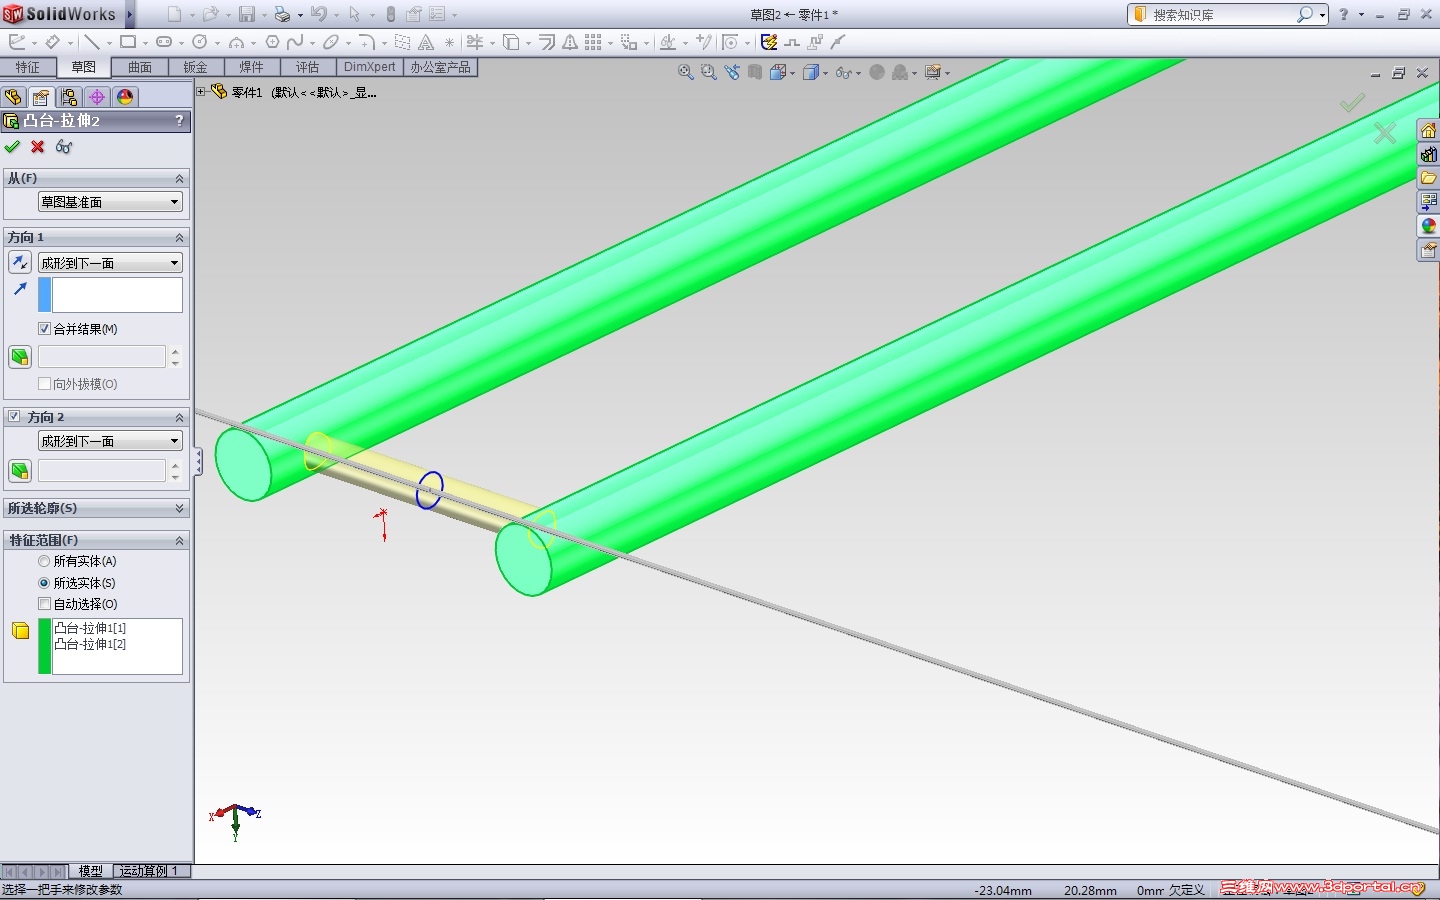Toggle detailed preview glasses icon
The width and height of the screenshot is (1440, 900).
[x=64, y=147]
